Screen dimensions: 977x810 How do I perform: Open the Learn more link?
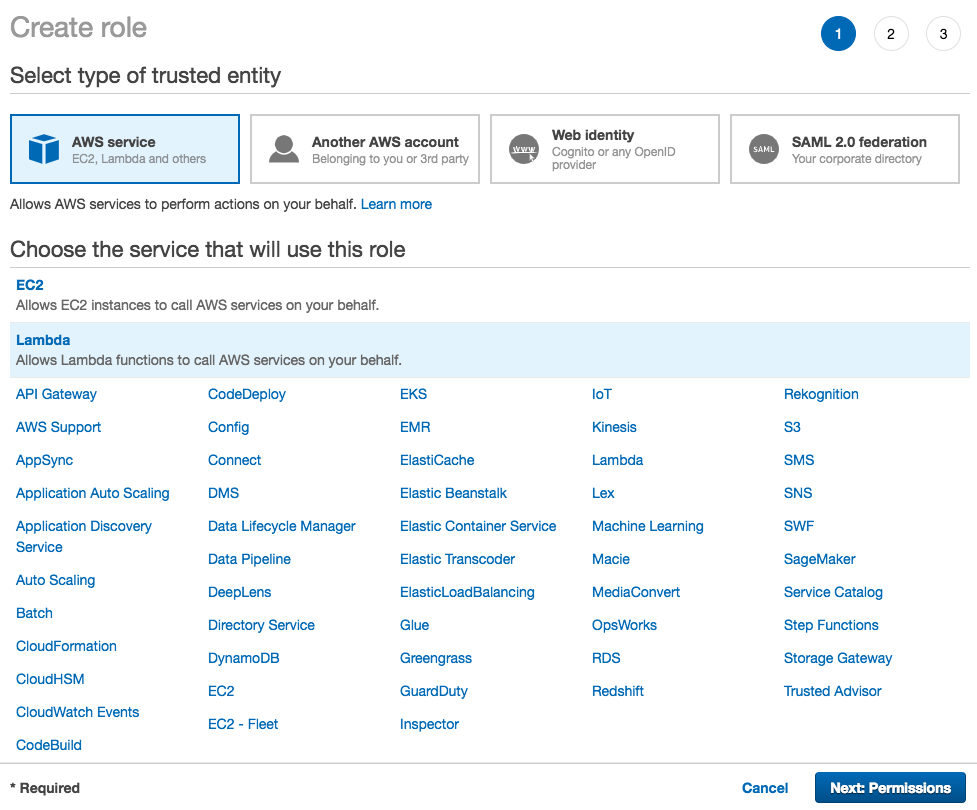tap(396, 204)
